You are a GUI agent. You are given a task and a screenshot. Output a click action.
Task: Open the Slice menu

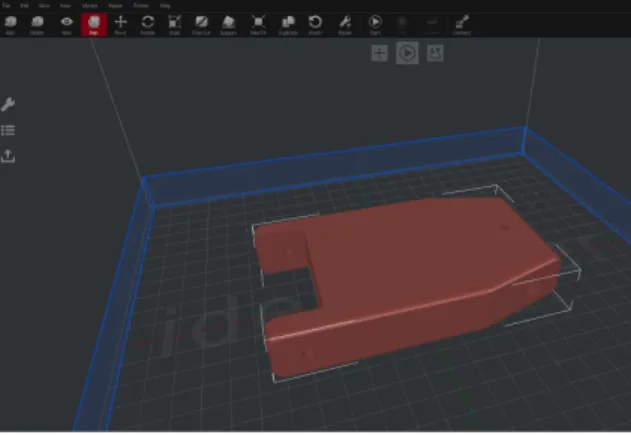[x=44, y=6]
